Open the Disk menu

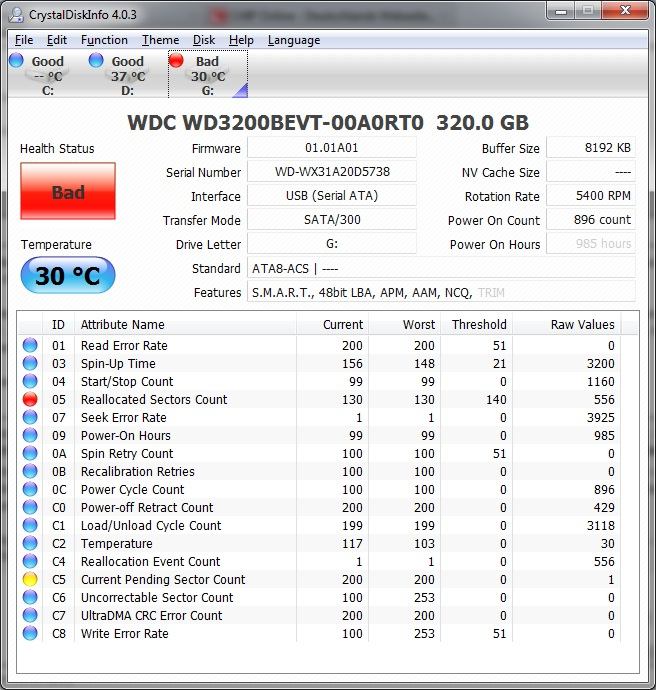pos(204,40)
